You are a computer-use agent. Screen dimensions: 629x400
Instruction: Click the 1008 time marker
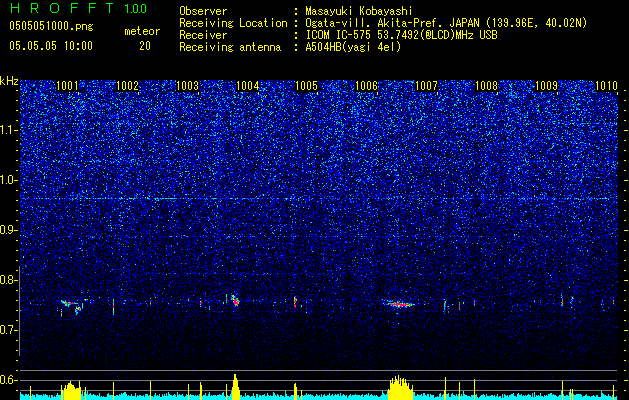pos(486,85)
